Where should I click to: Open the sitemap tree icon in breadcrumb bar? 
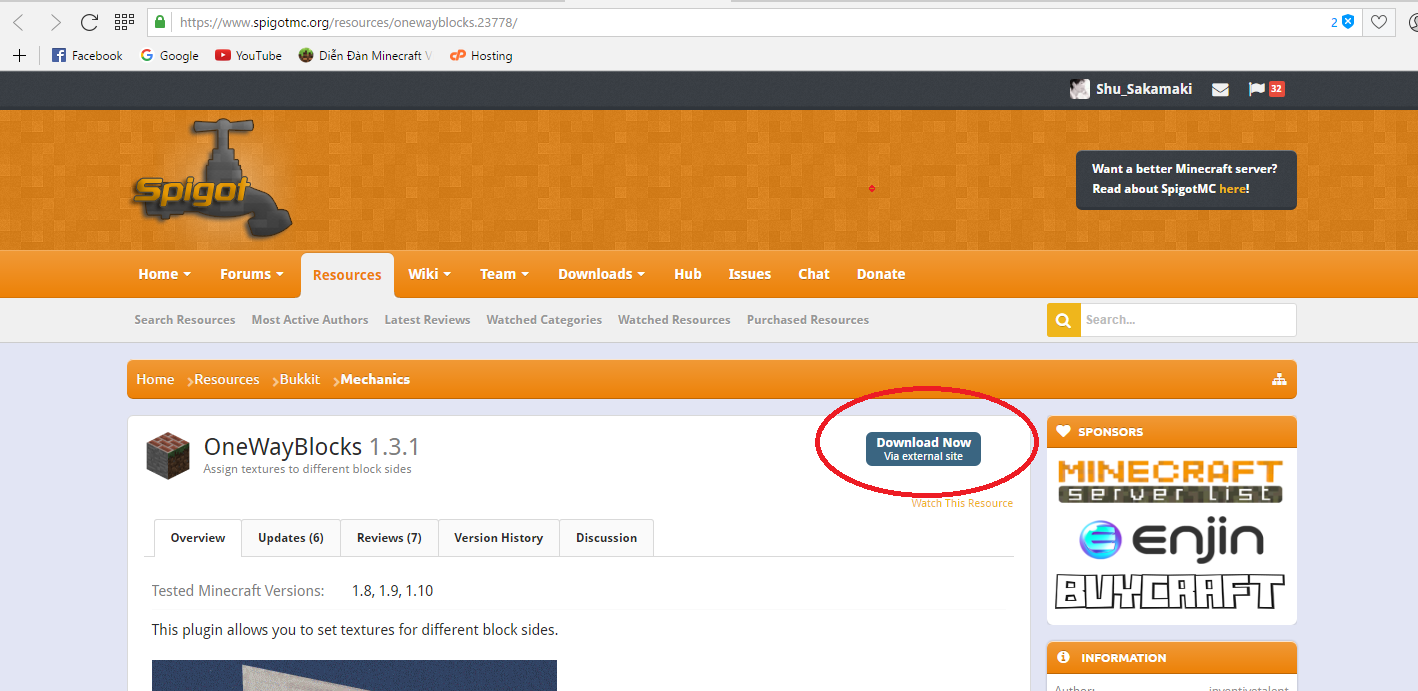[x=1278, y=379]
